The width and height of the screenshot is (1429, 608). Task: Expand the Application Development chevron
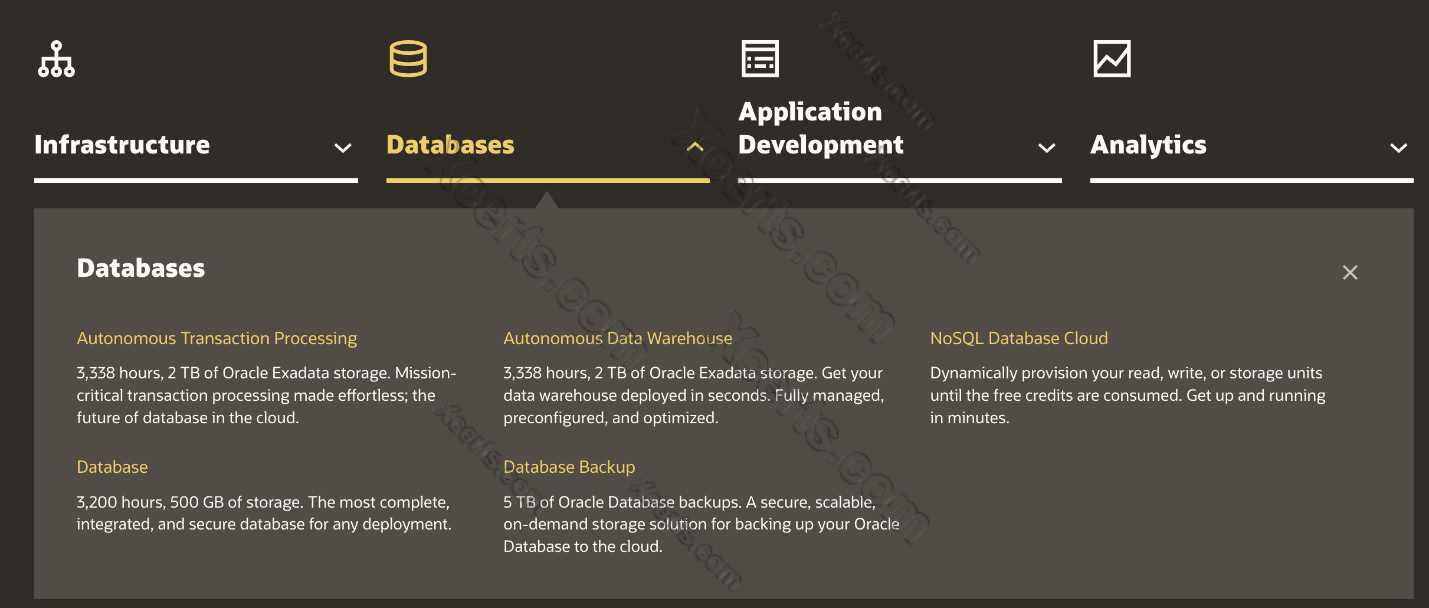point(1046,148)
